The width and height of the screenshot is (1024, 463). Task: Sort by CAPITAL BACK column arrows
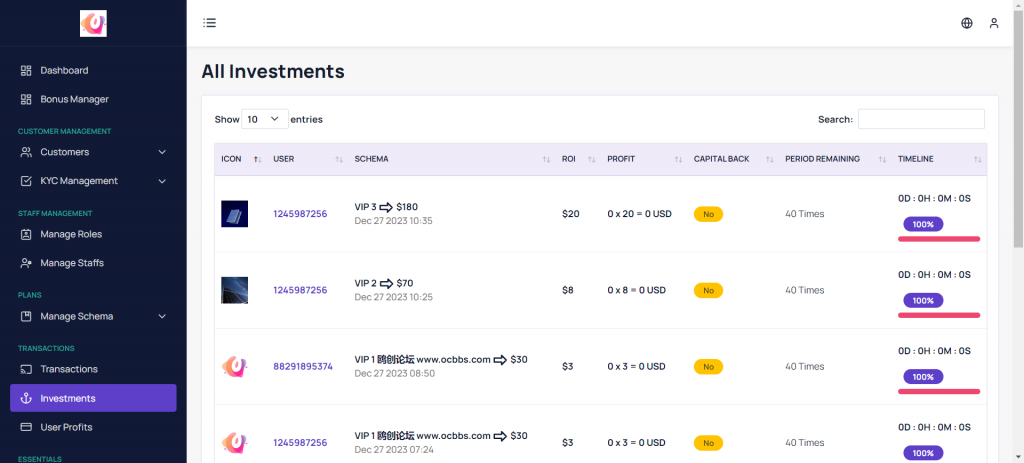[769, 159]
